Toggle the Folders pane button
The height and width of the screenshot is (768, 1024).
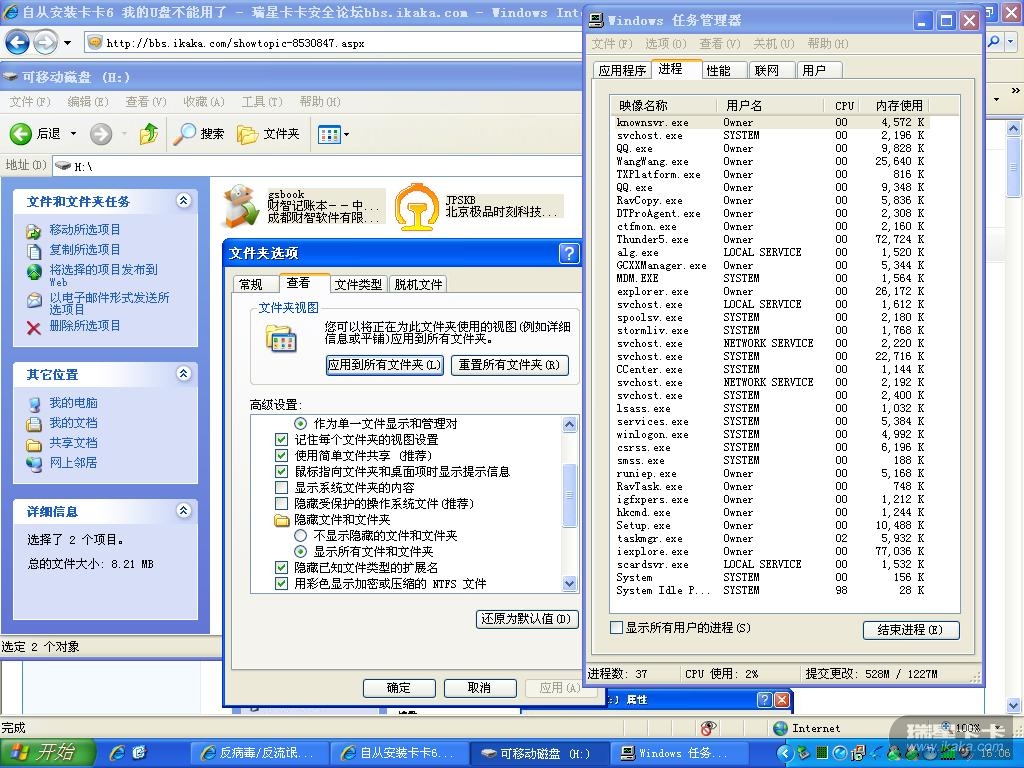(268, 134)
